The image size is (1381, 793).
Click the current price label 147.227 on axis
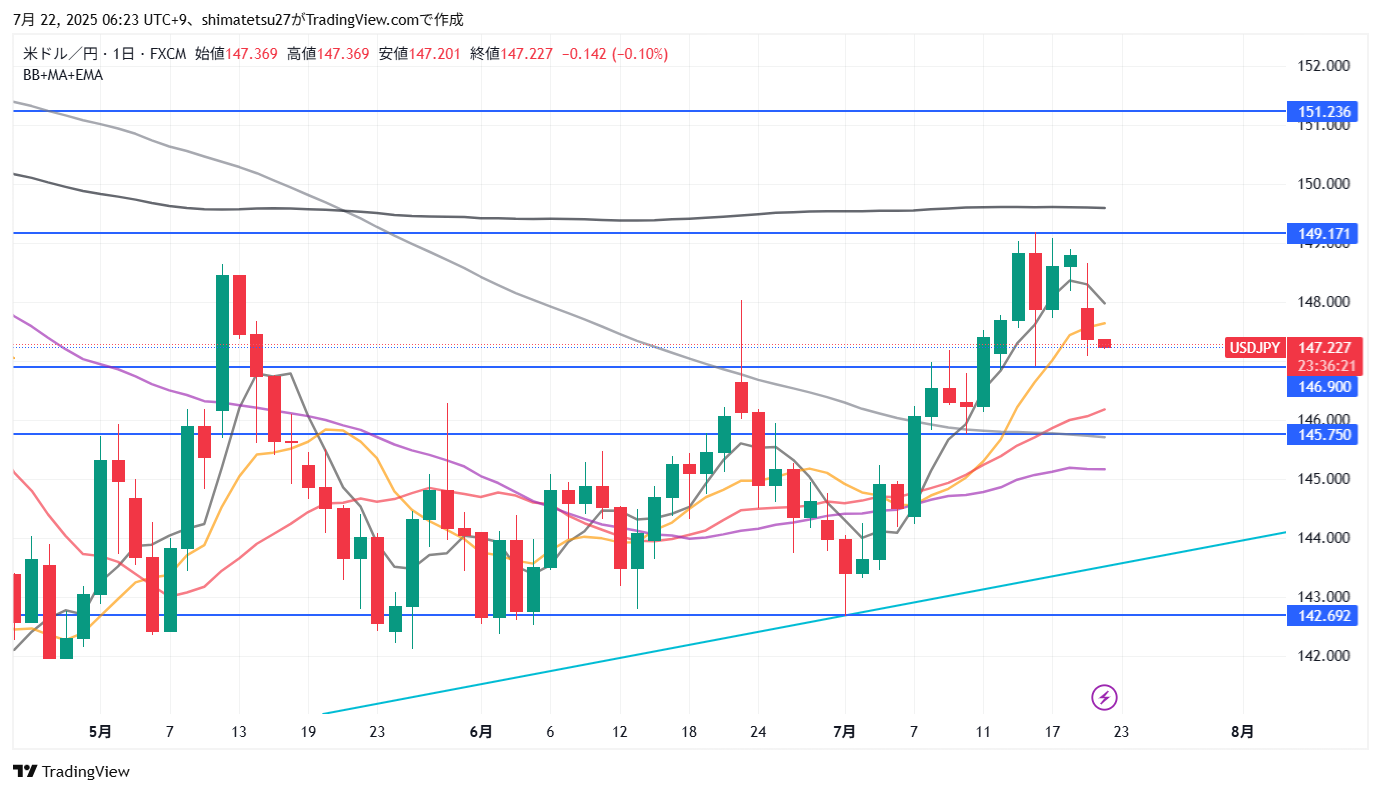click(1324, 347)
